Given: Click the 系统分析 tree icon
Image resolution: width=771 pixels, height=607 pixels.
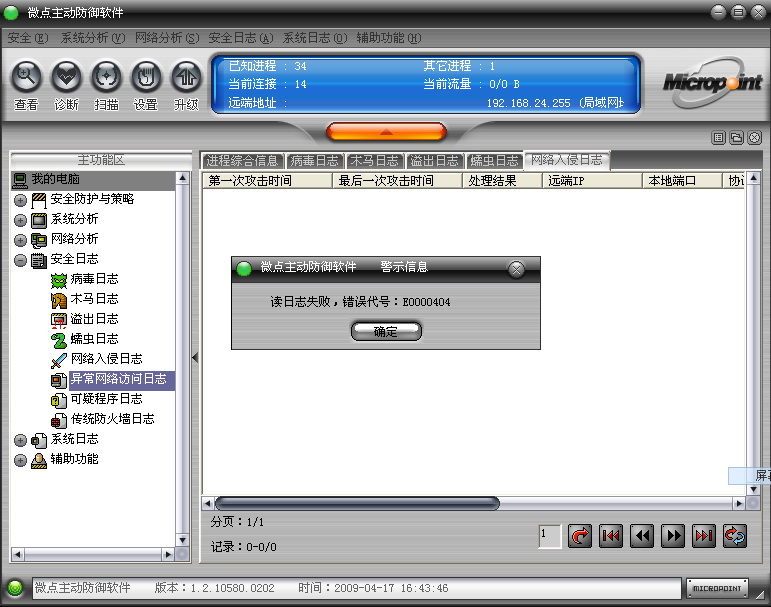Looking at the screenshot, I should point(39,220).
